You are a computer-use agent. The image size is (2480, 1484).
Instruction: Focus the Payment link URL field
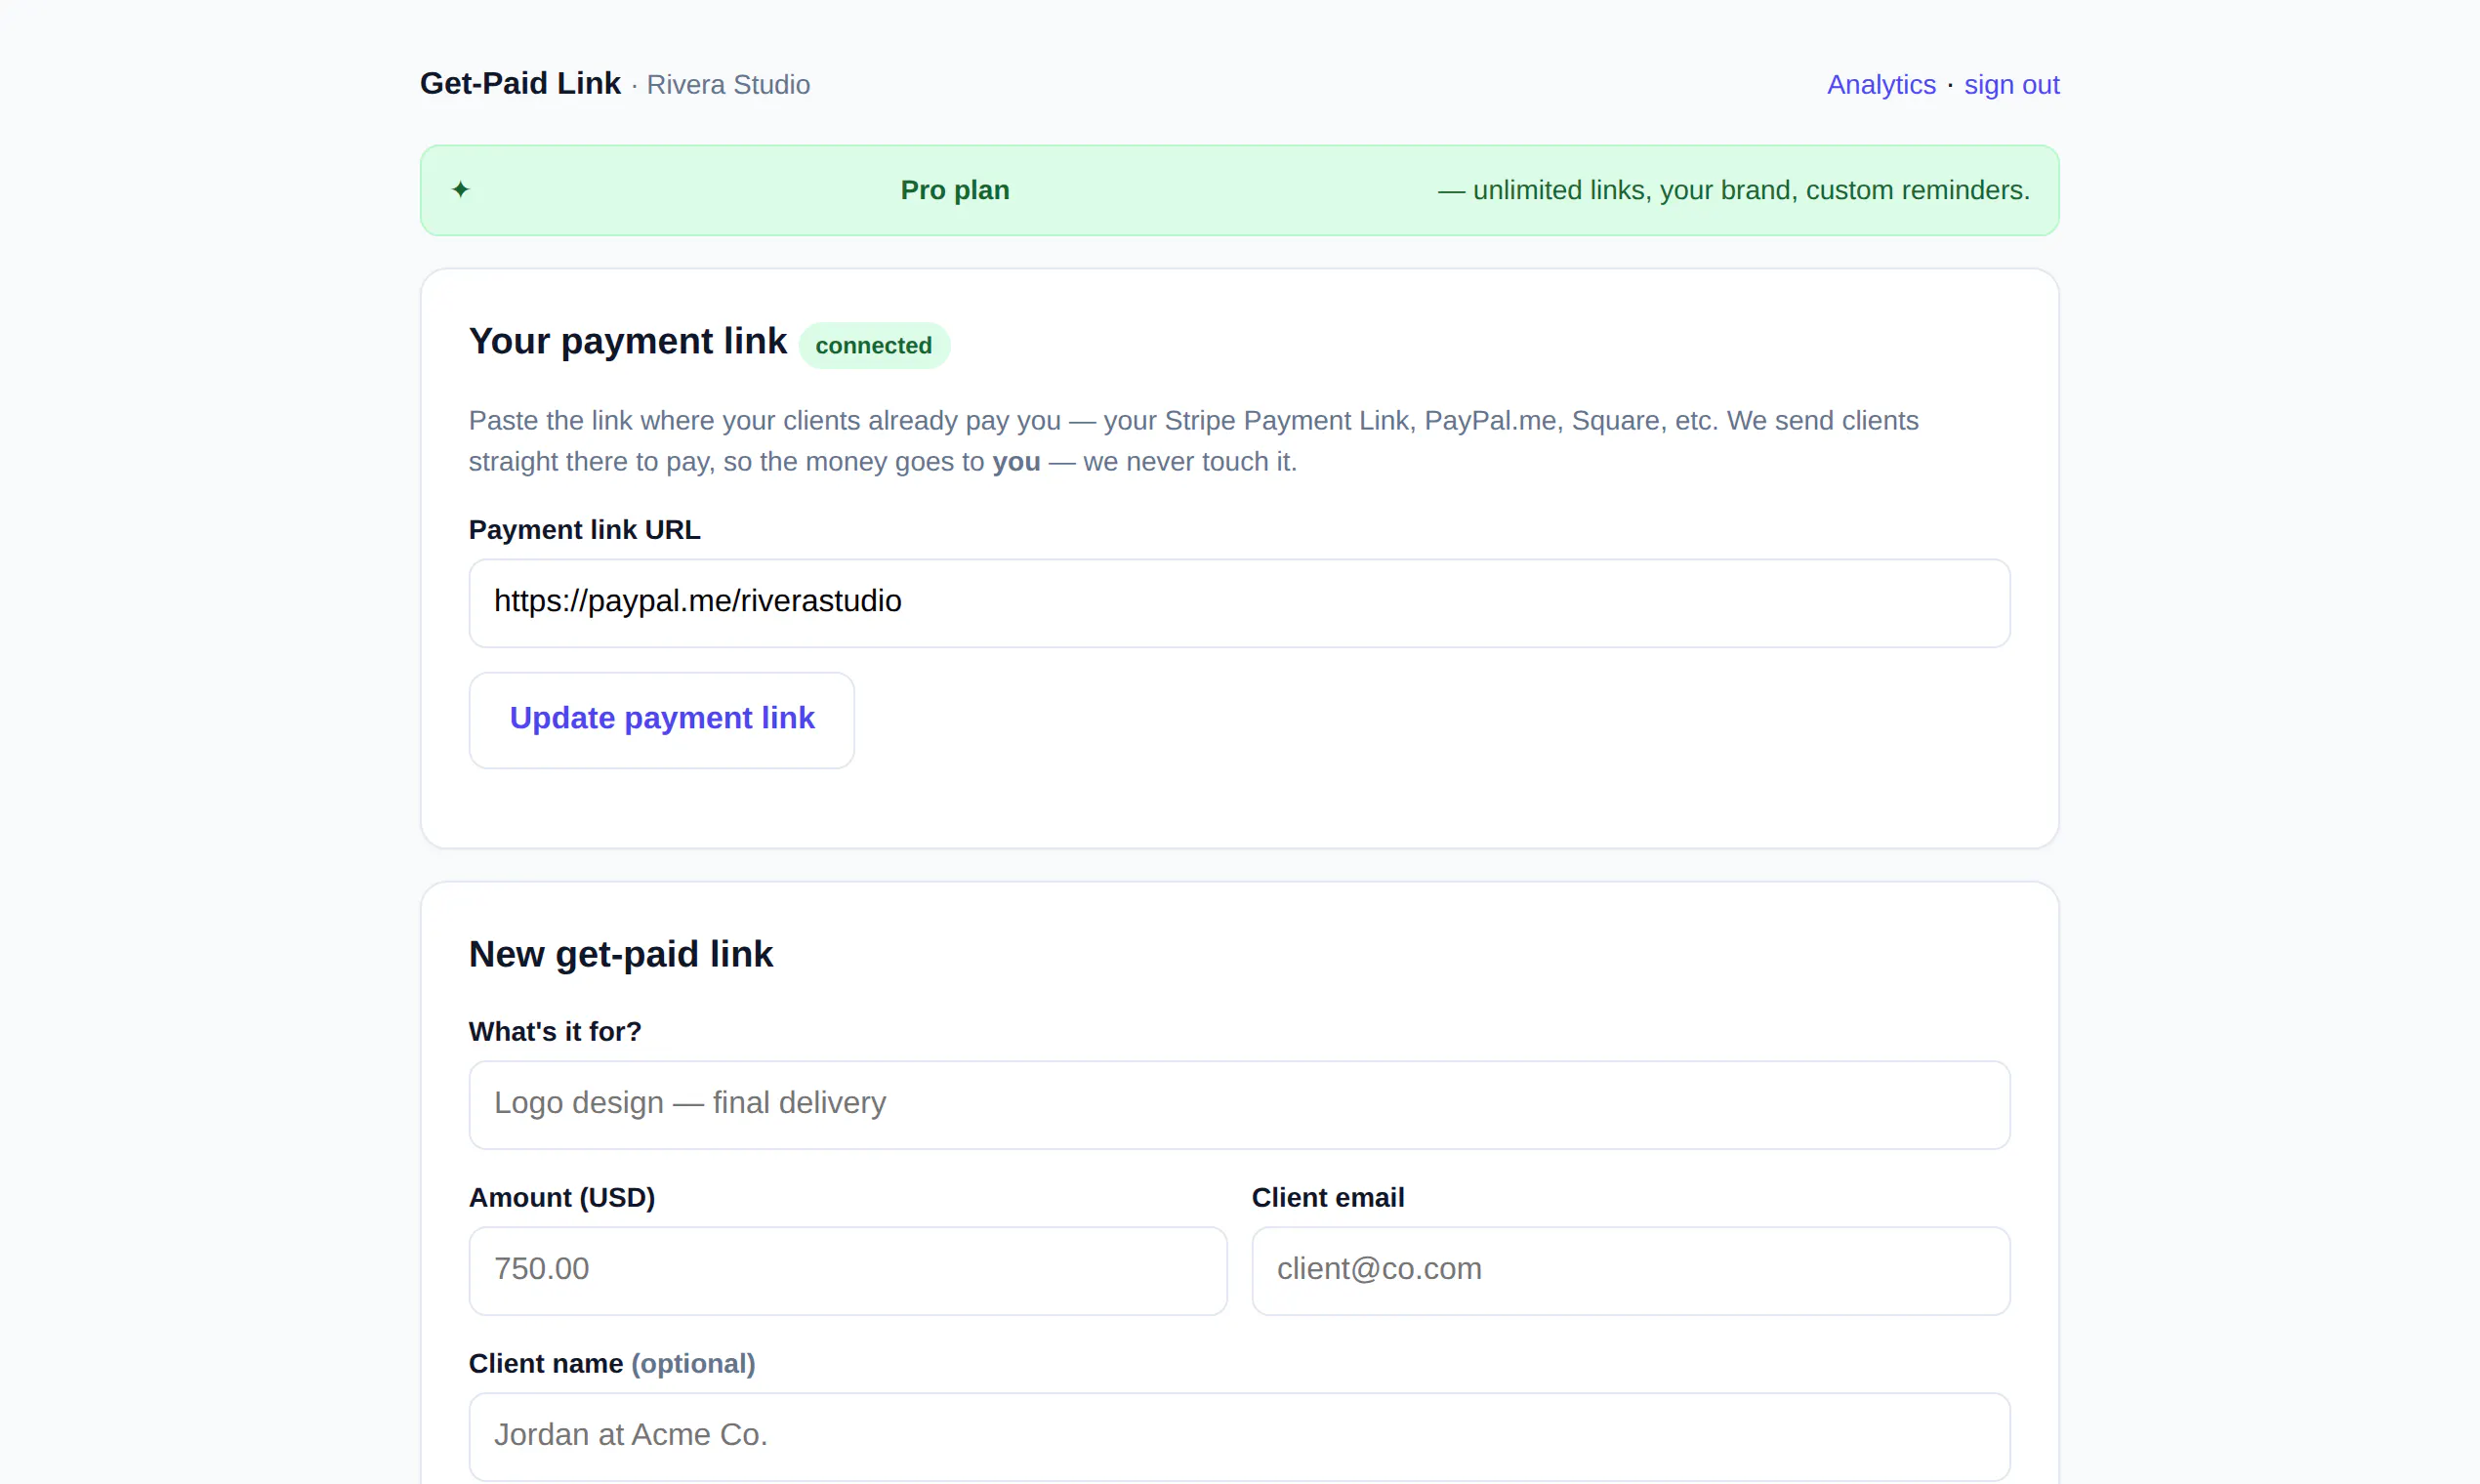coord(1239,603)
